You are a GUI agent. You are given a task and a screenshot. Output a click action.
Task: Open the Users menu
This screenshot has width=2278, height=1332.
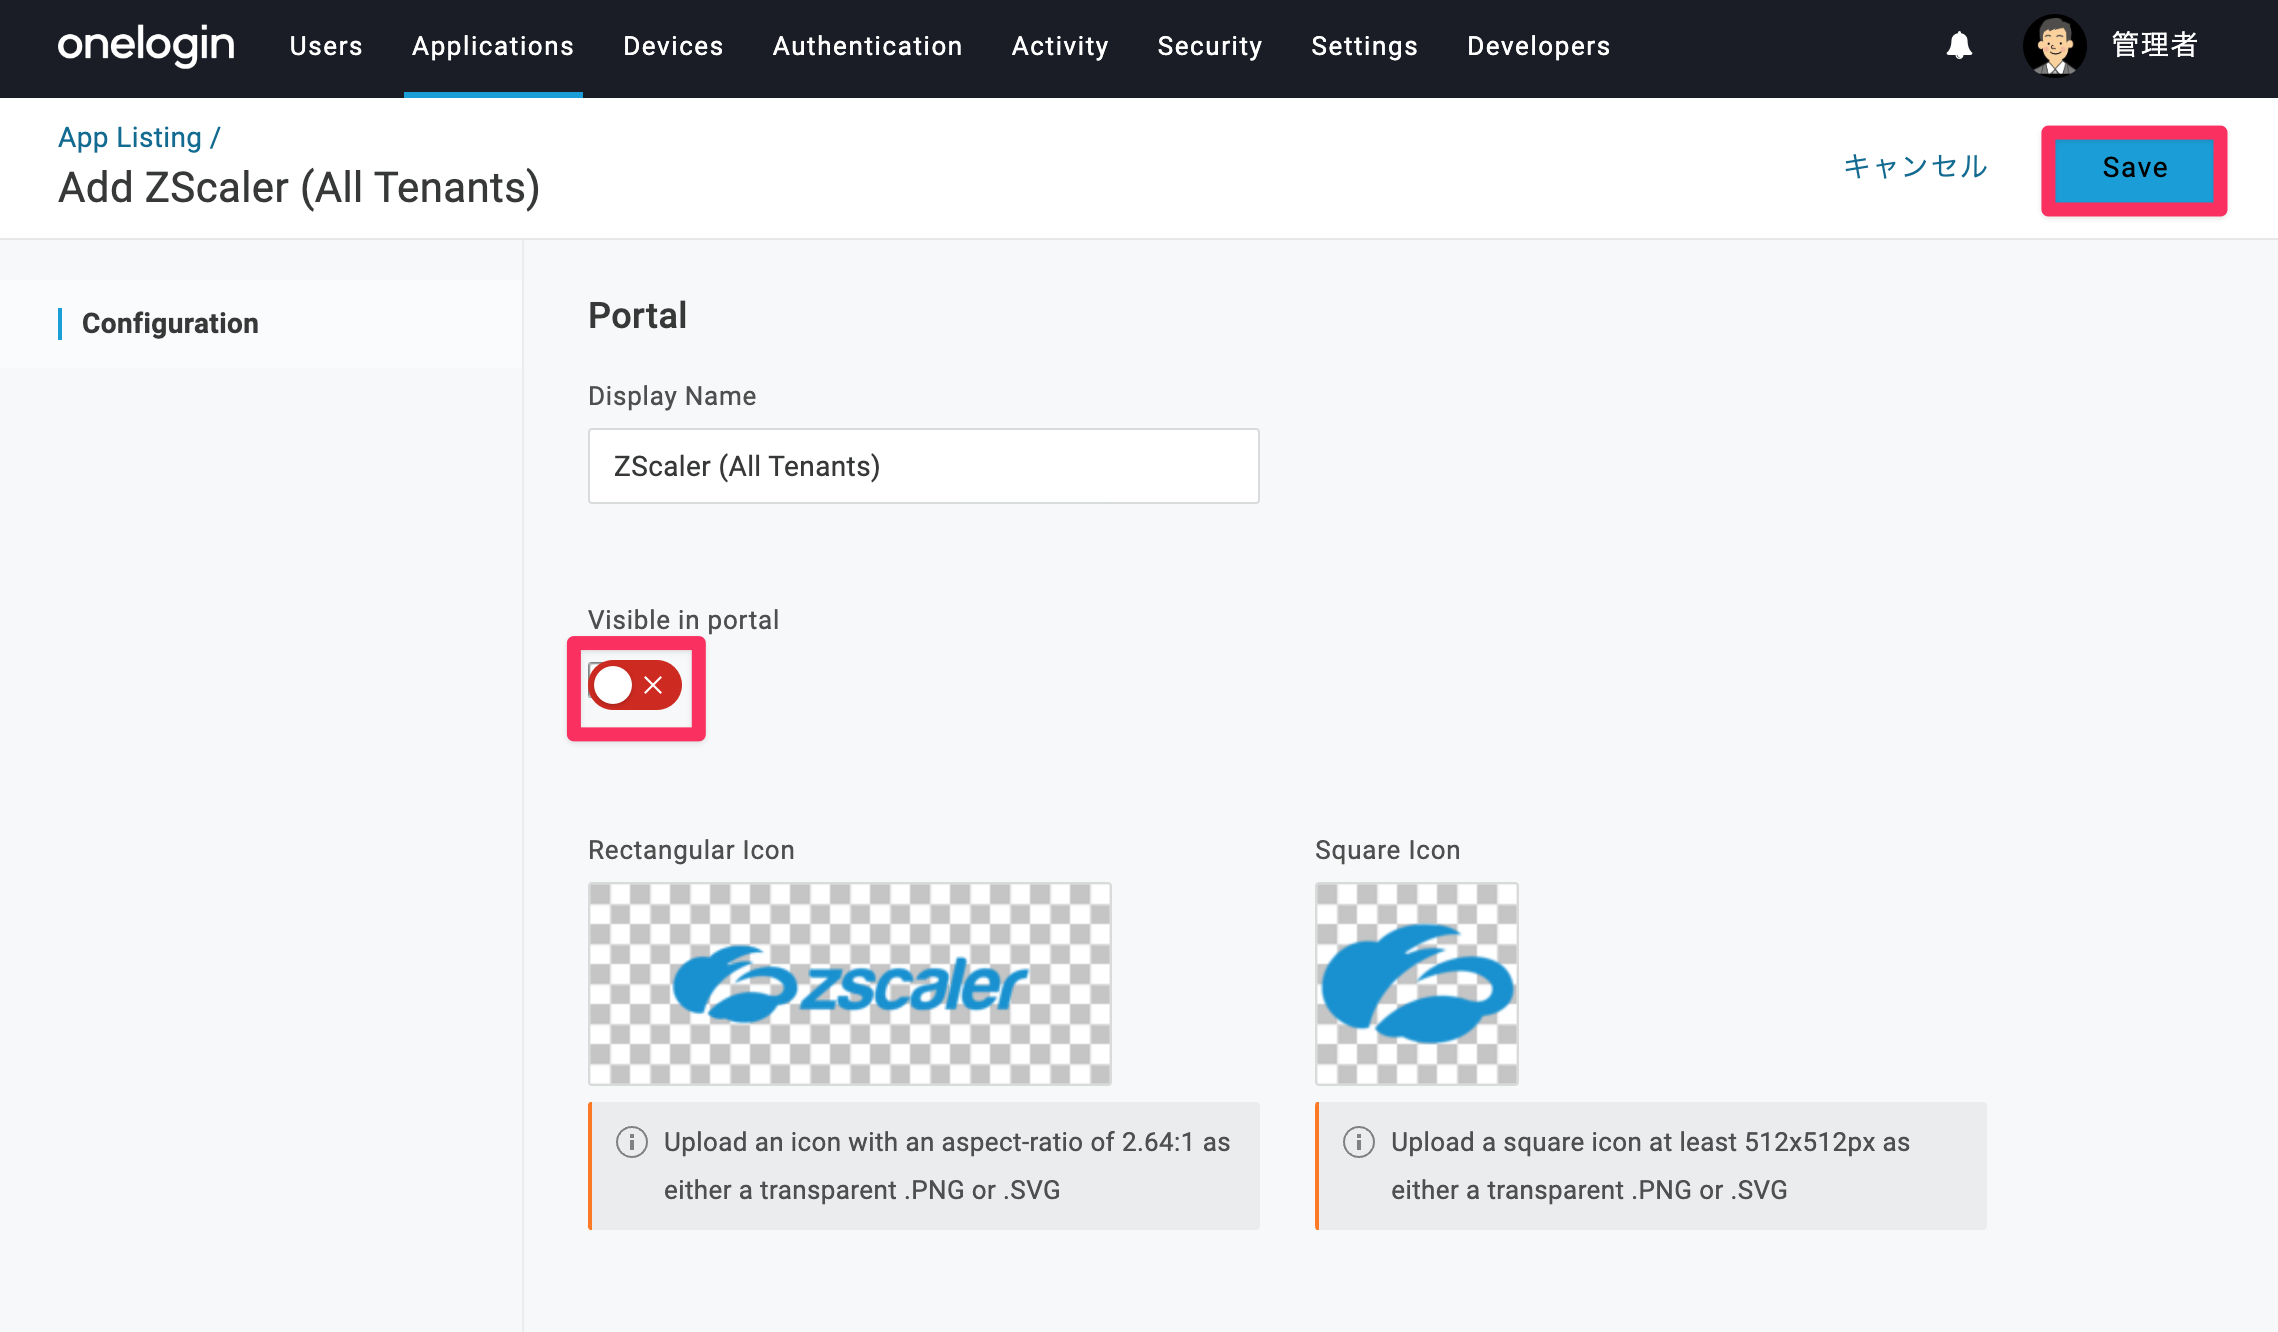pos(326,46)
